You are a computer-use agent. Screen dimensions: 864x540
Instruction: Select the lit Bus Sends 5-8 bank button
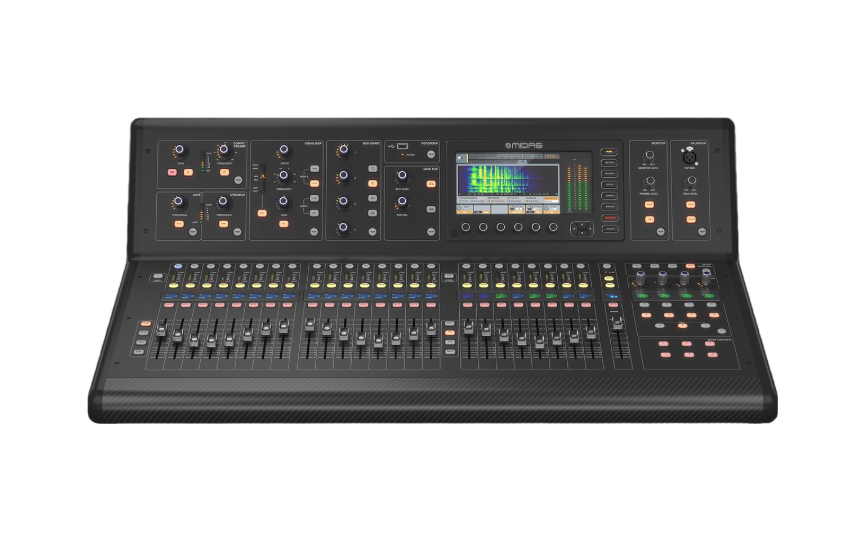point(372,183)
